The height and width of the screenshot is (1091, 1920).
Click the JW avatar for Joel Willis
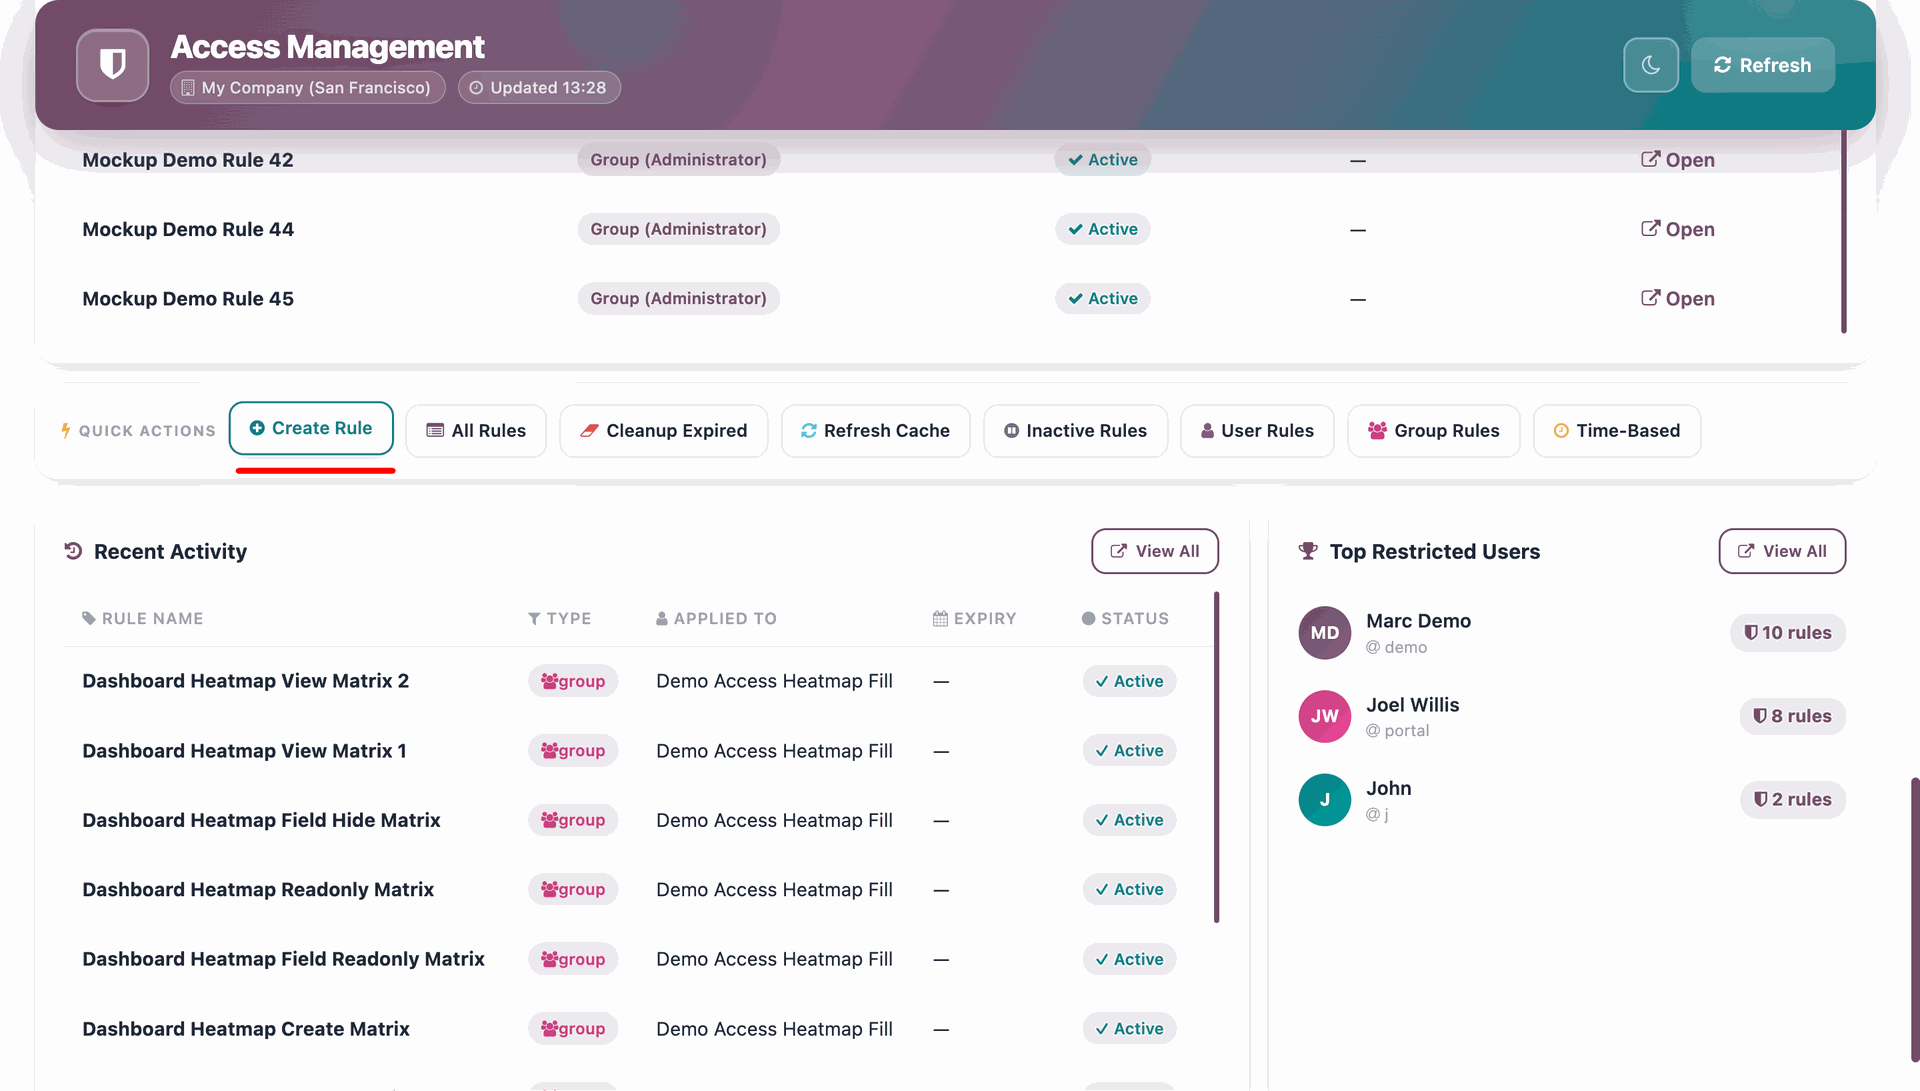(x=1325, y=716)
